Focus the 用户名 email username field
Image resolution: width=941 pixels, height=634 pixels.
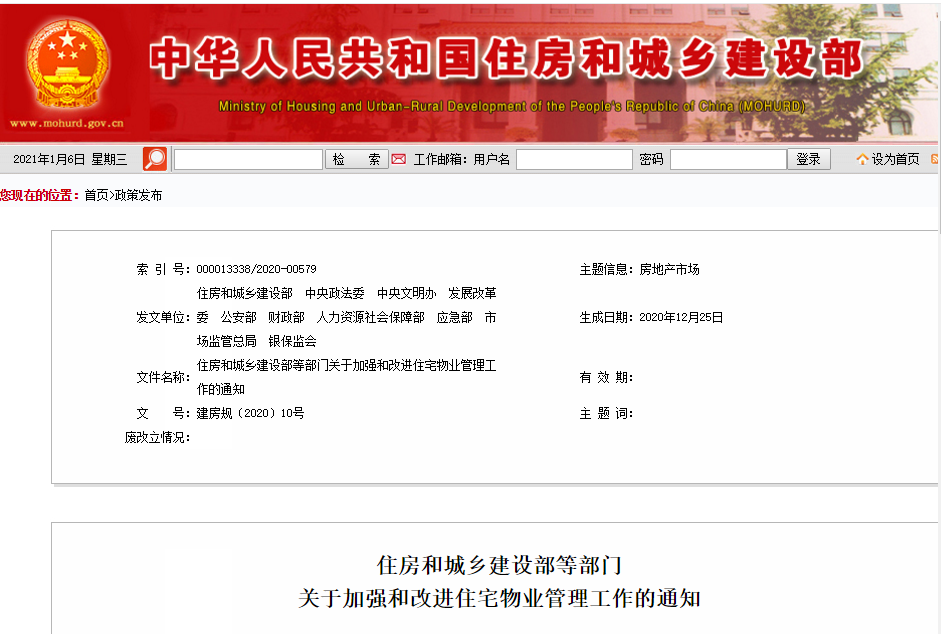click(574, 159)
